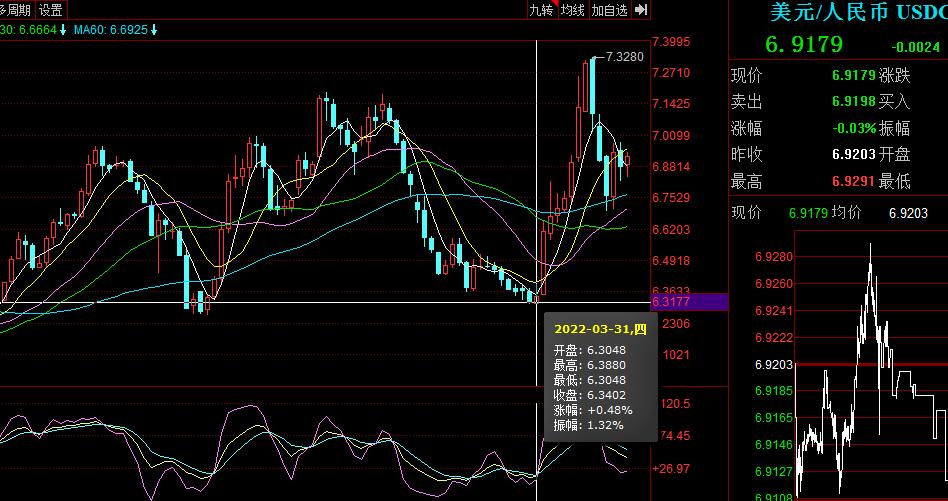Click the 6.9241 intraday axis label

coord(773,311)
